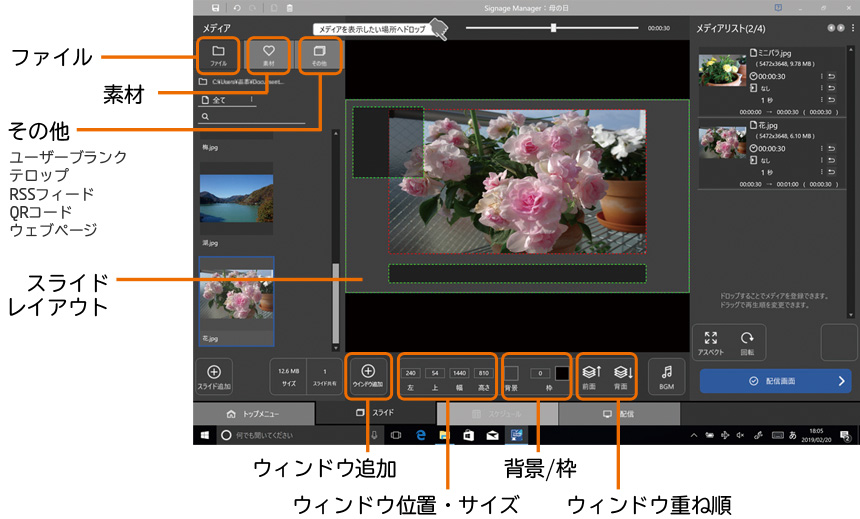Toggle the アスペクト aspect ratio button

(711, 343)
